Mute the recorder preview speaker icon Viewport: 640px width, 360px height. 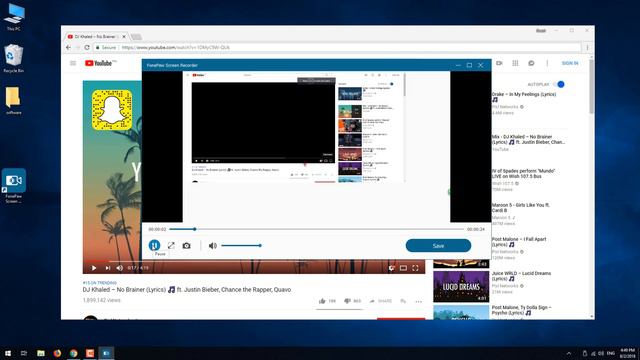coord(212,246)
